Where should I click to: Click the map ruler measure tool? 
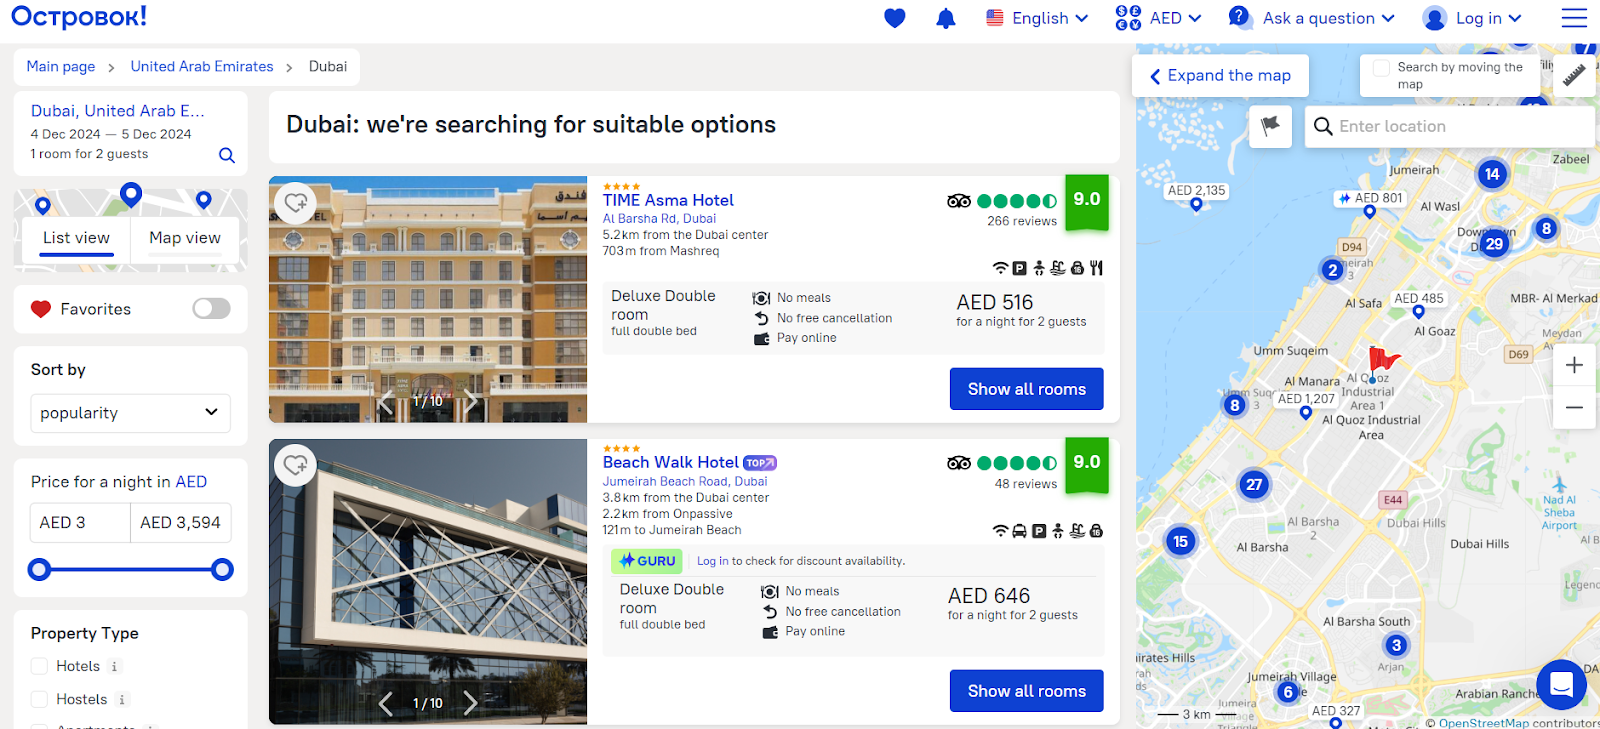coord(1574,75)
